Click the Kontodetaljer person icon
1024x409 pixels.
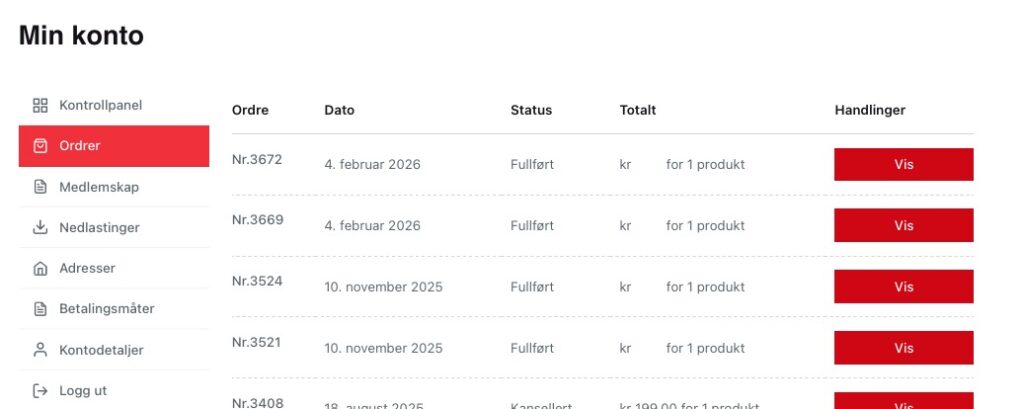click(x=40, y=350)
